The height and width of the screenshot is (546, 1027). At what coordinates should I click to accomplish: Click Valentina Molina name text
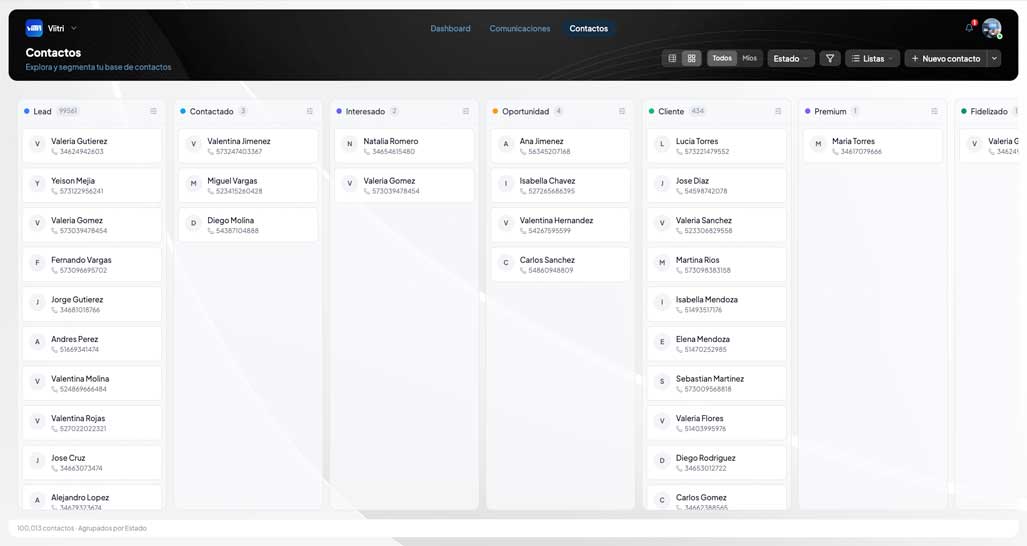click(80, 378)
